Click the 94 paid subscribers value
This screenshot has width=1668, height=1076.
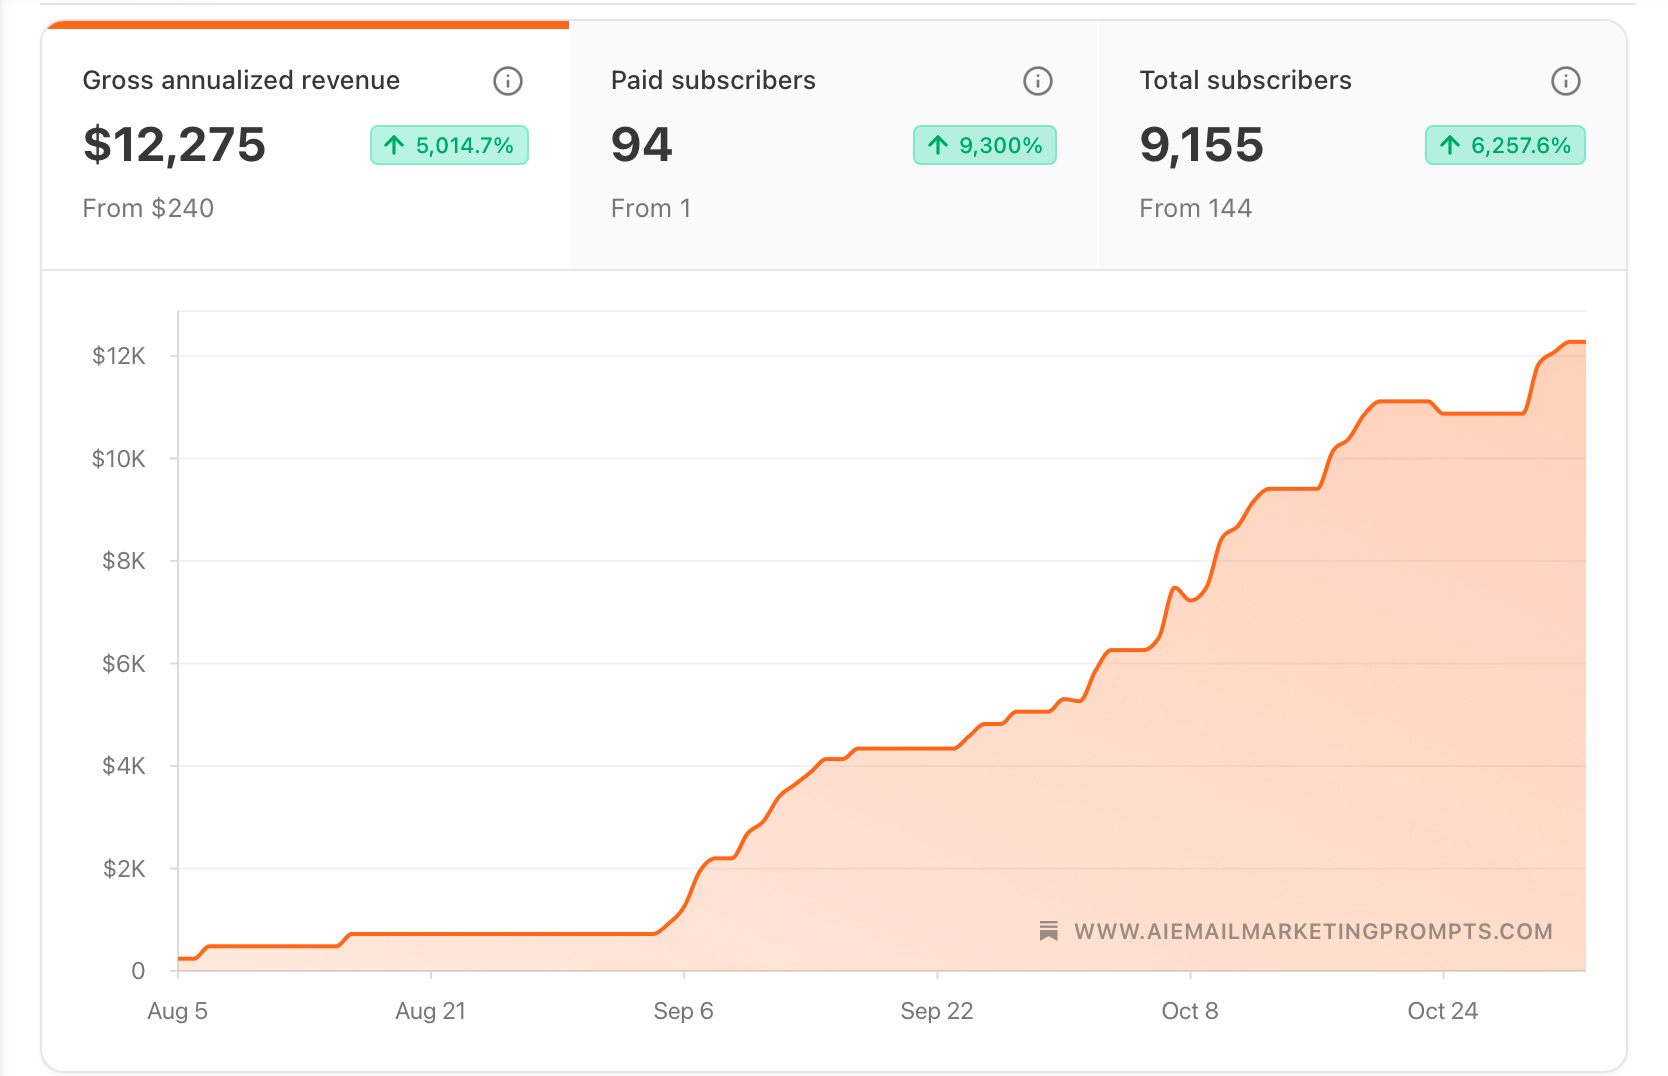click(x=642, y=145)
